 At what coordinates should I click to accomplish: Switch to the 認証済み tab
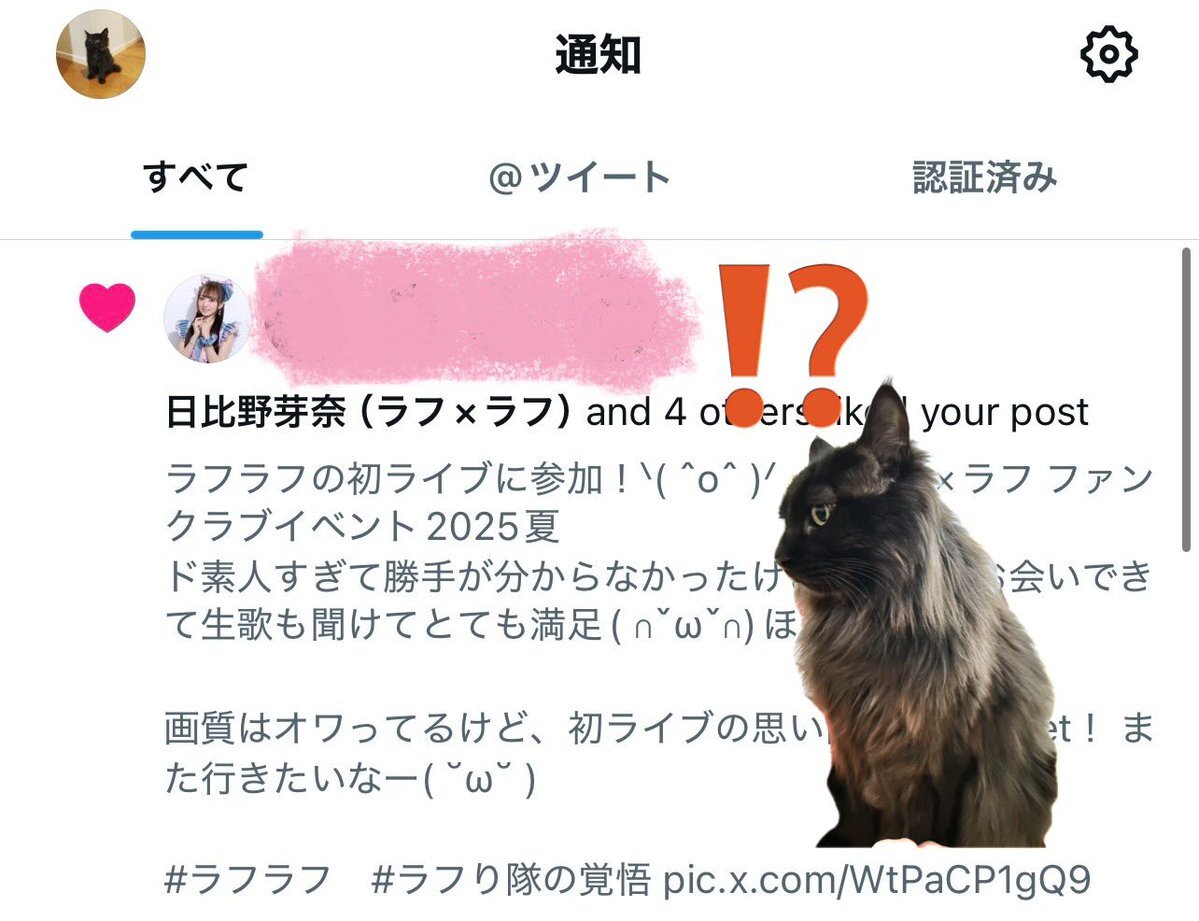pos(985,177)
